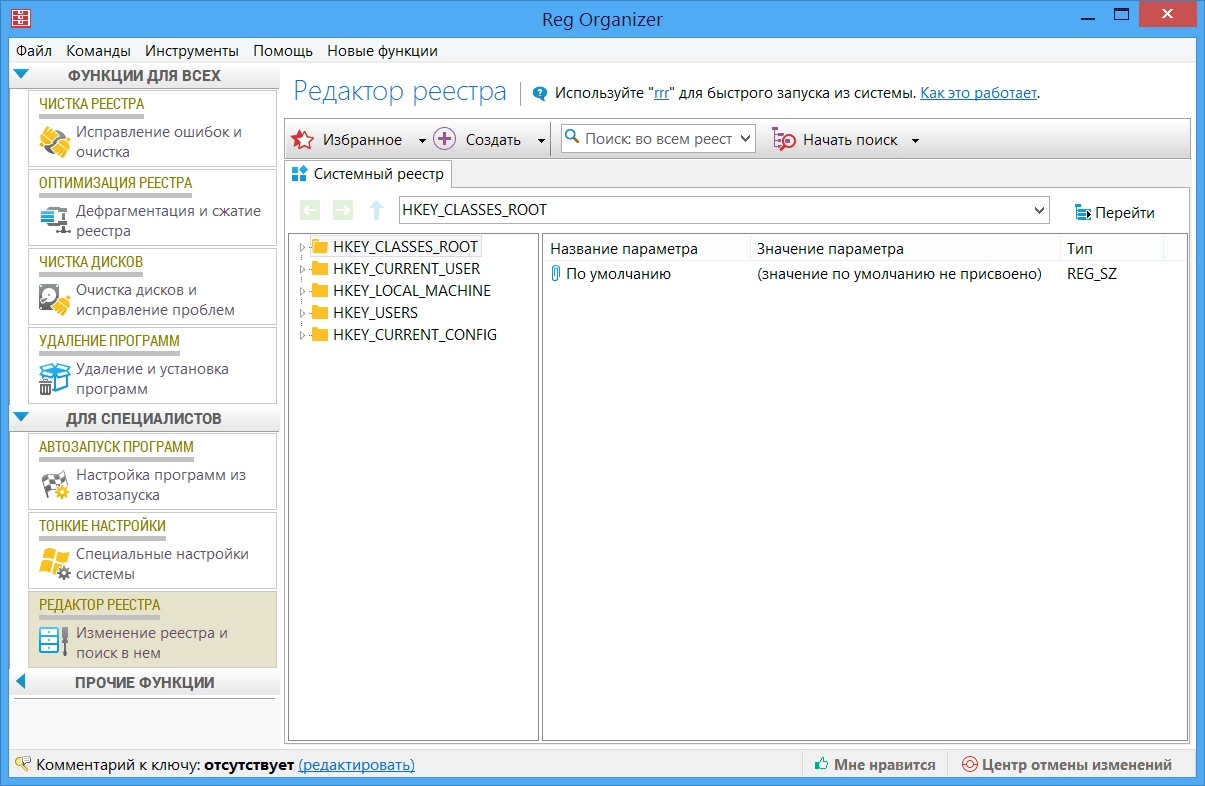
Task: Click the Как это работает link
Action: [979, 93]
